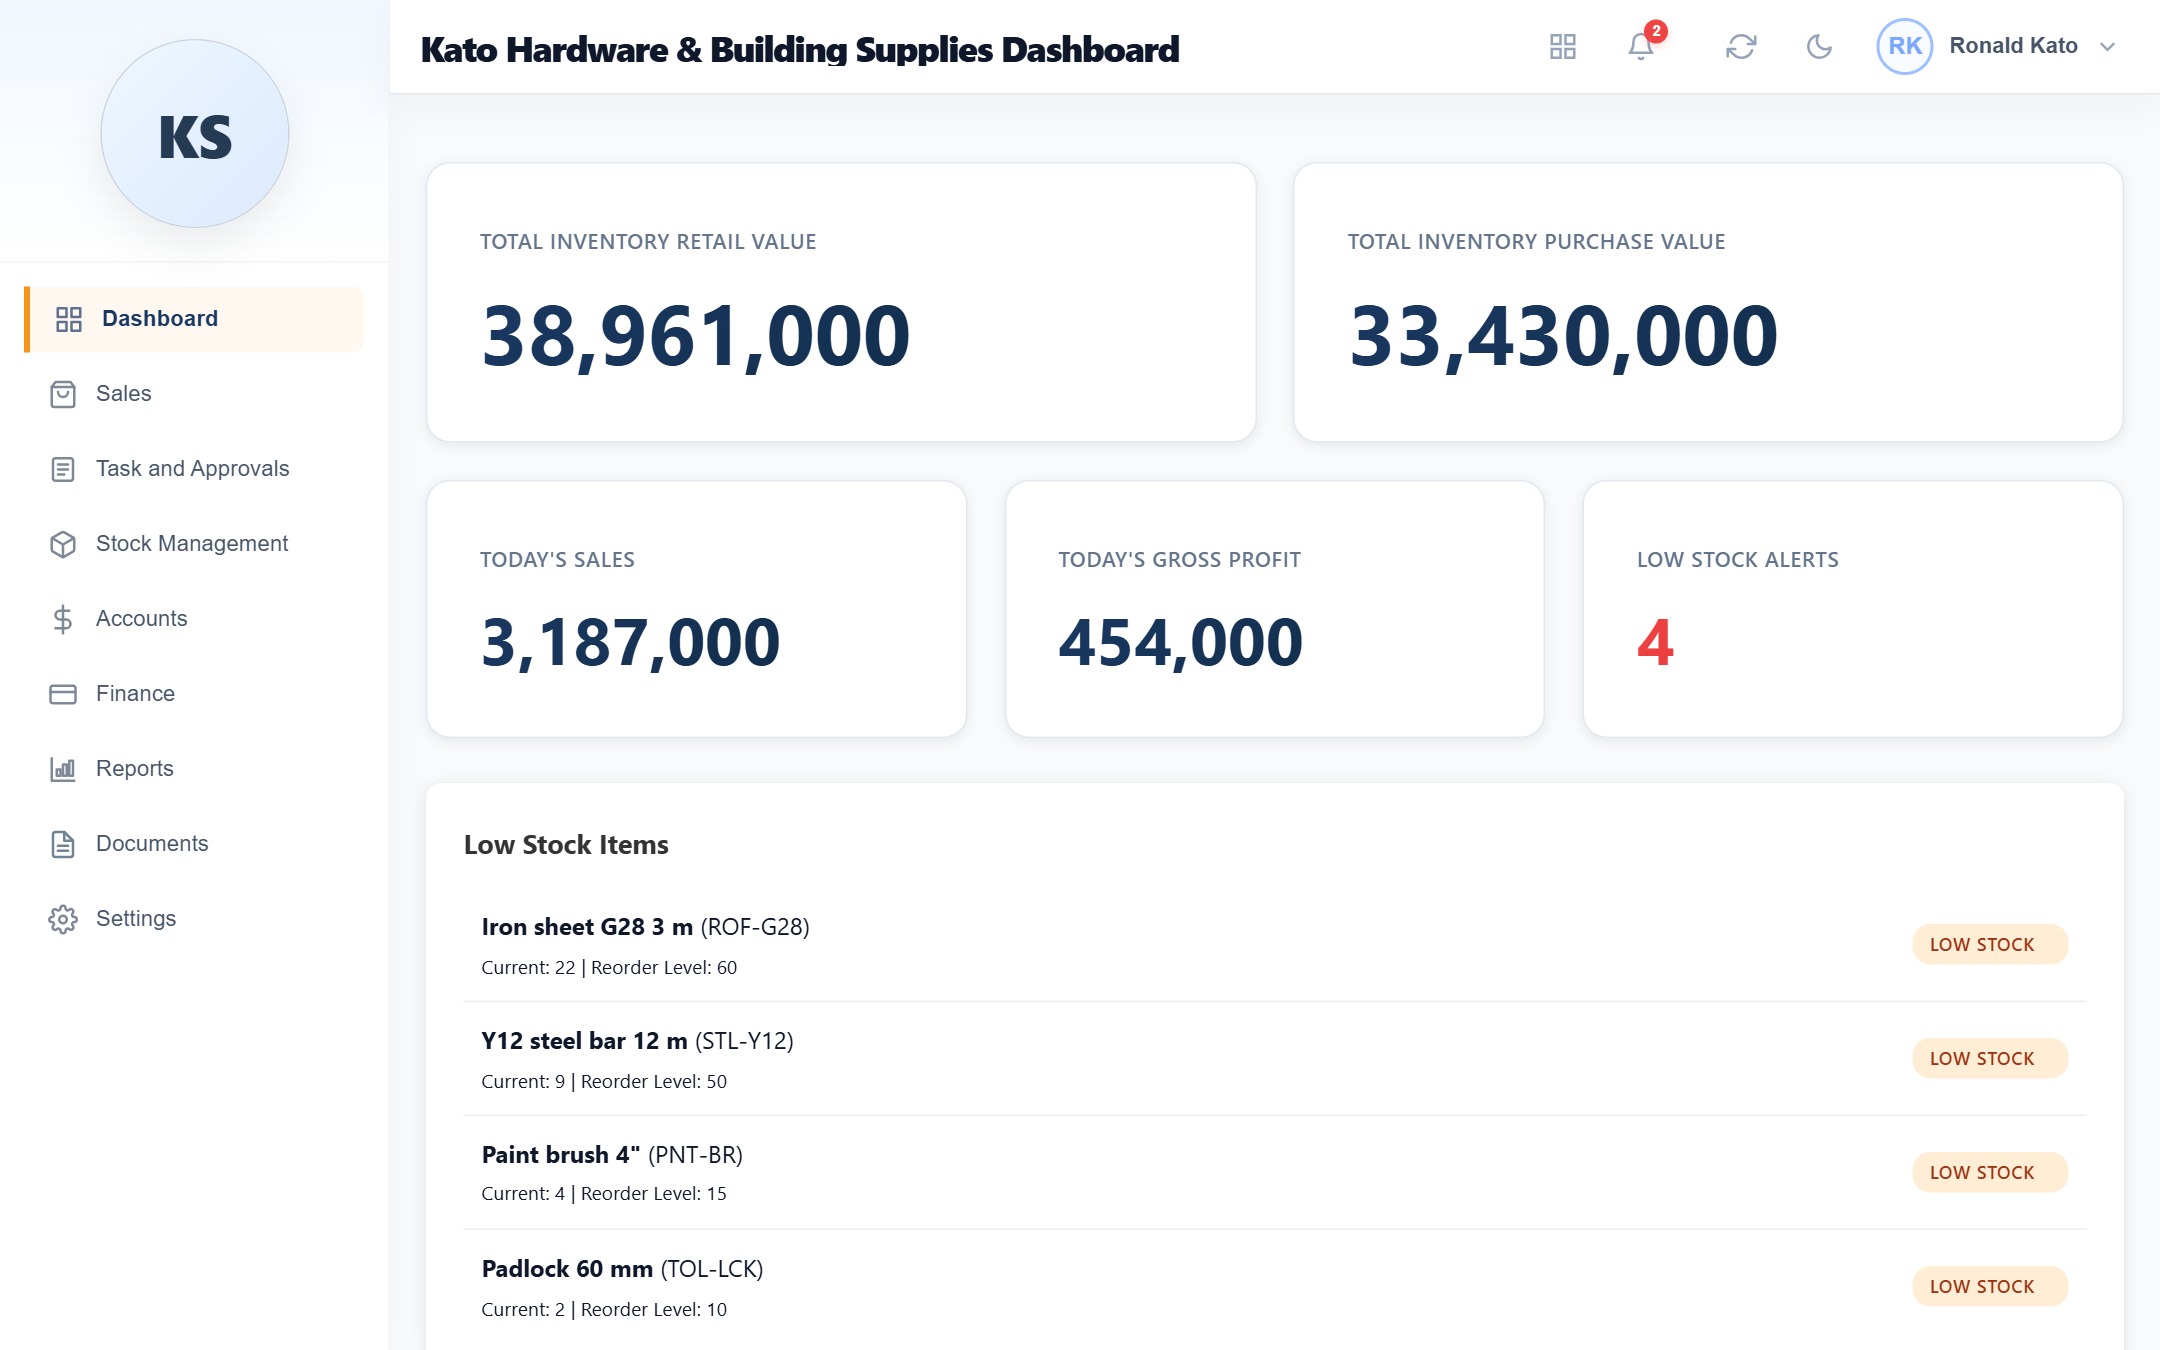
Task: Click the Sales shopping bag icon
Action: [x=63, y=394]
